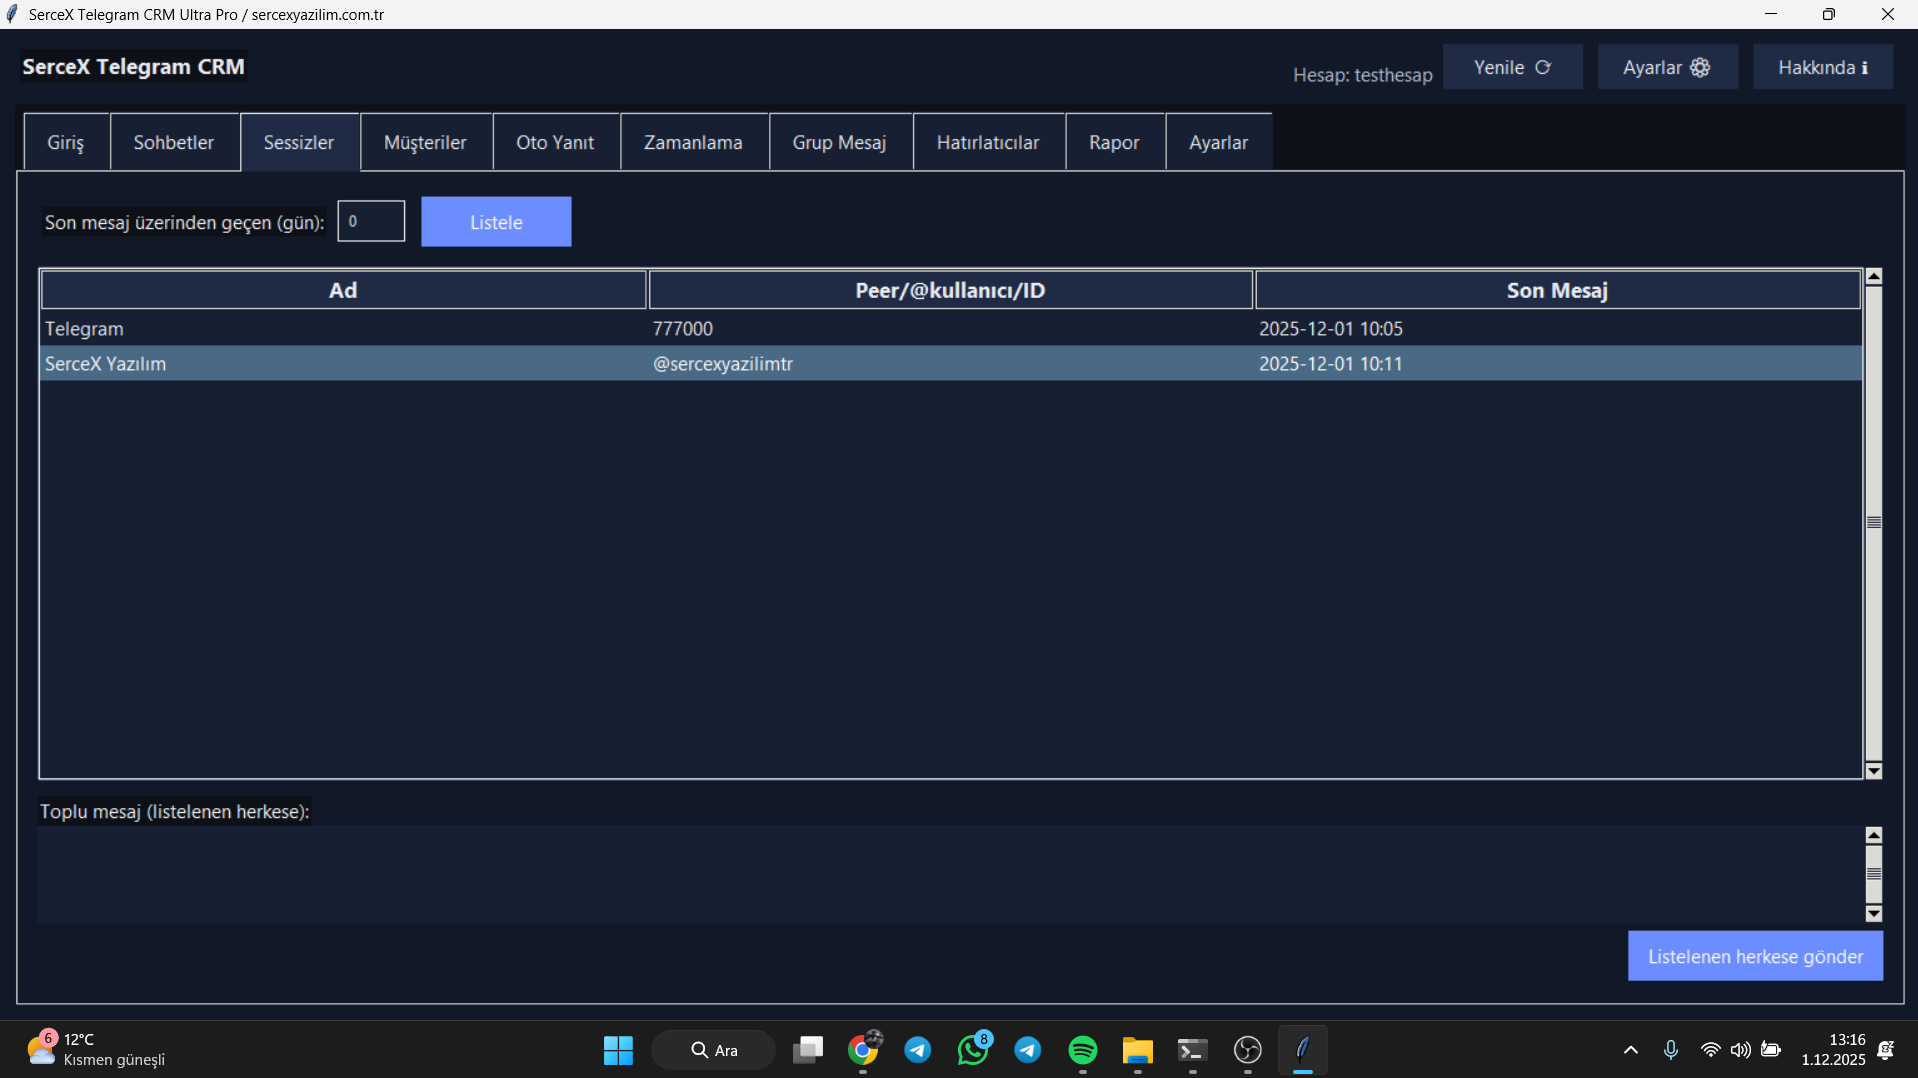1918x1078 pixels.
Task: Focus the days elapsed input field
Action: click(x=371, y=222)
